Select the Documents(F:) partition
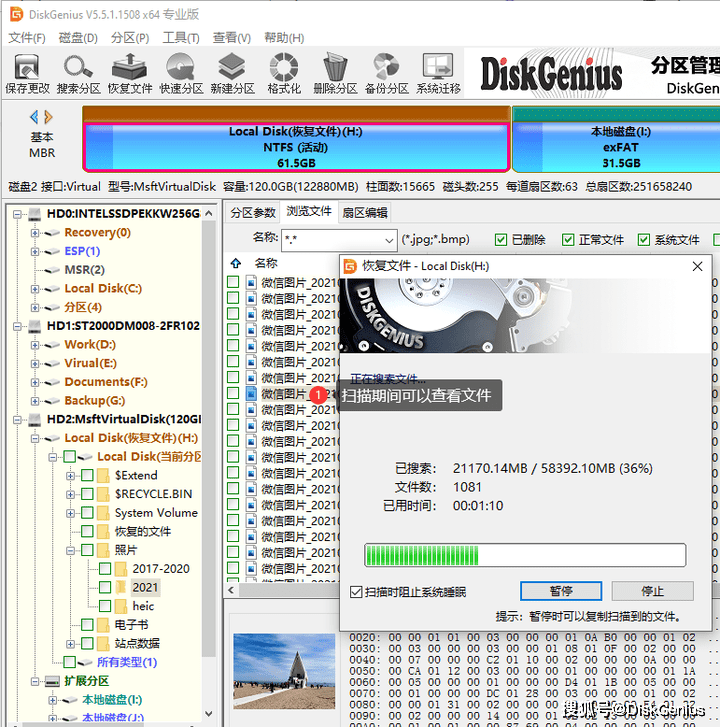The image size is (720, 727). click(106, 382)
